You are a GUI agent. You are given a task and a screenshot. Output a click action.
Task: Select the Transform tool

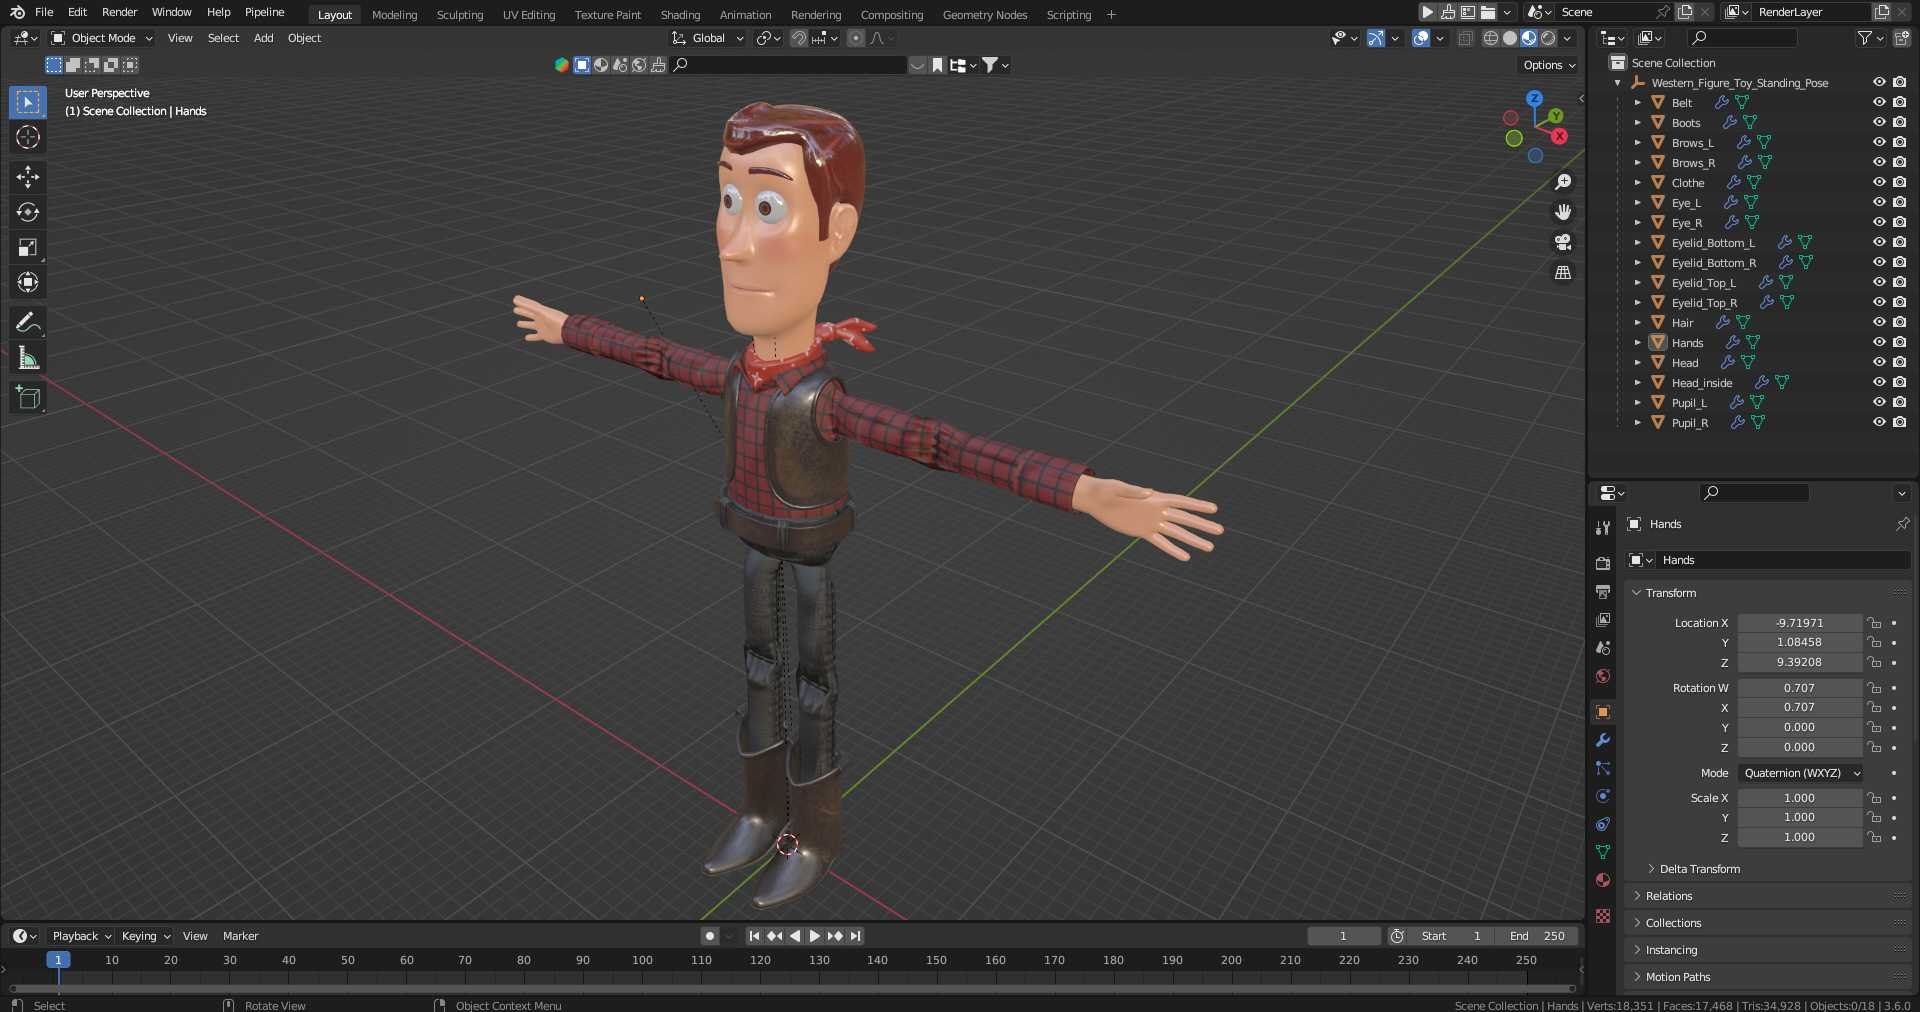(28, 282)
